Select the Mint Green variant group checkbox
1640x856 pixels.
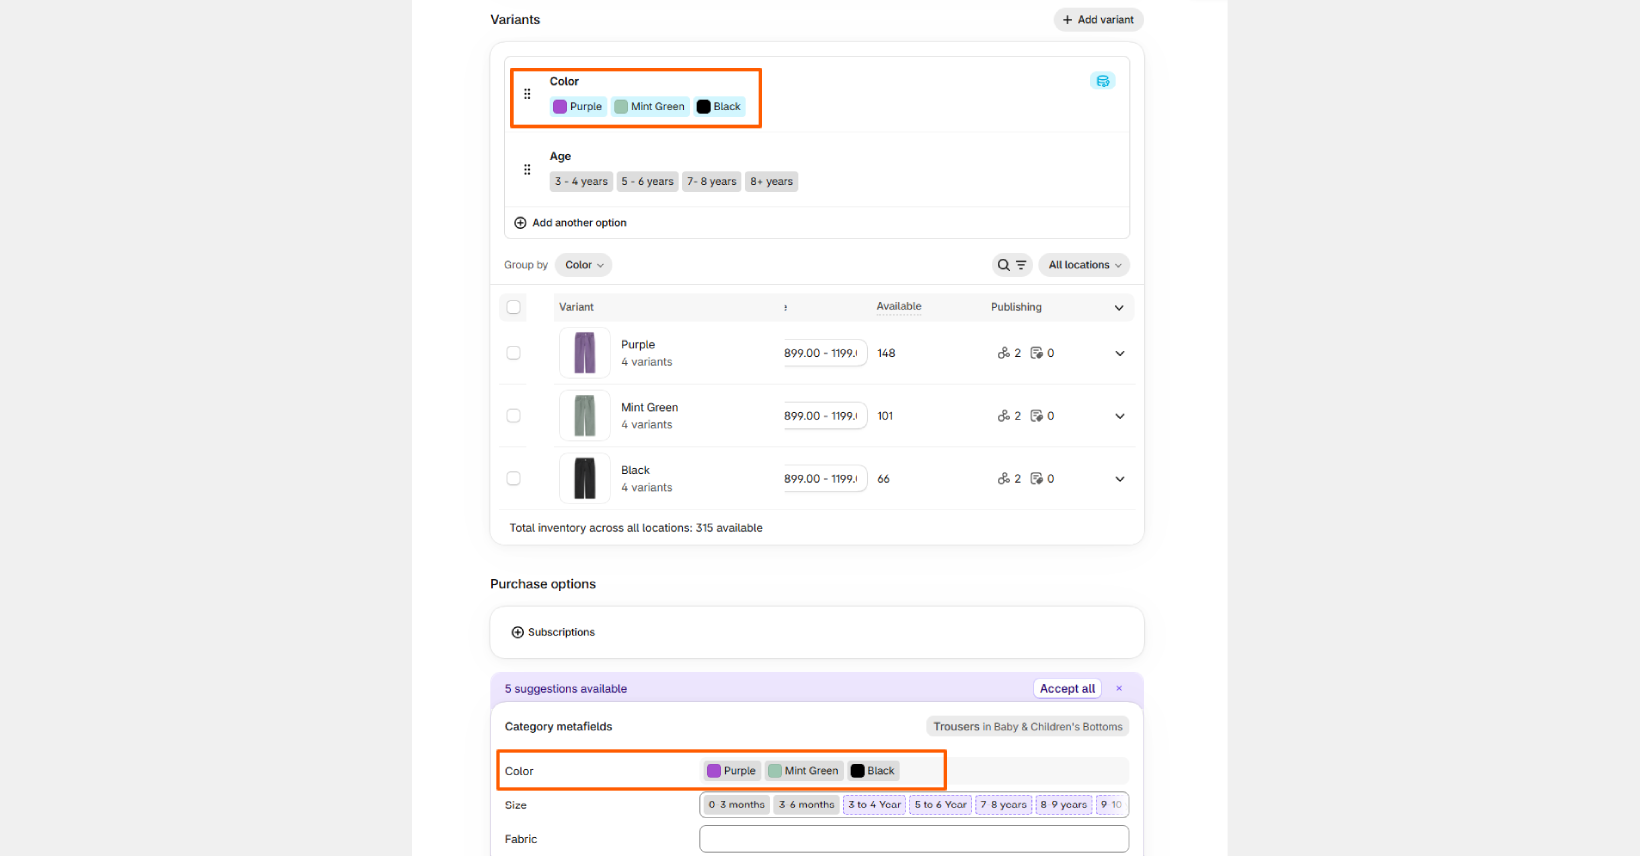[513, 416]
